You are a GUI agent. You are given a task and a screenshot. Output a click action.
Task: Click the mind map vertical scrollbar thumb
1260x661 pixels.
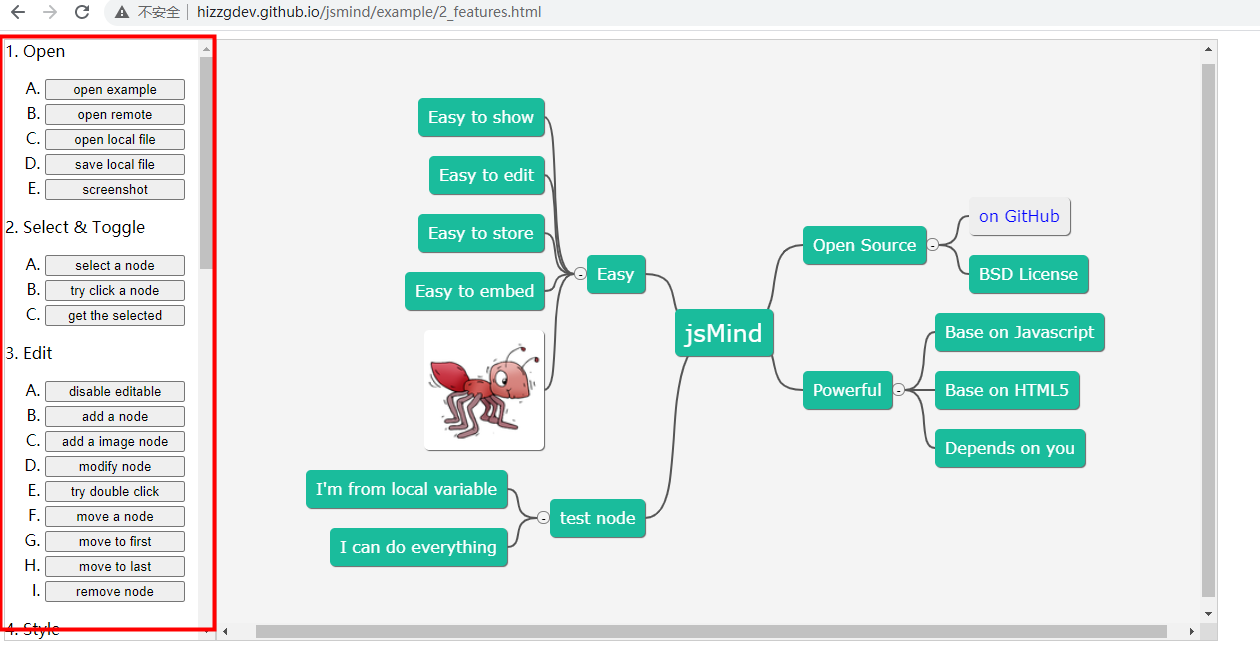pos(1209,330)
